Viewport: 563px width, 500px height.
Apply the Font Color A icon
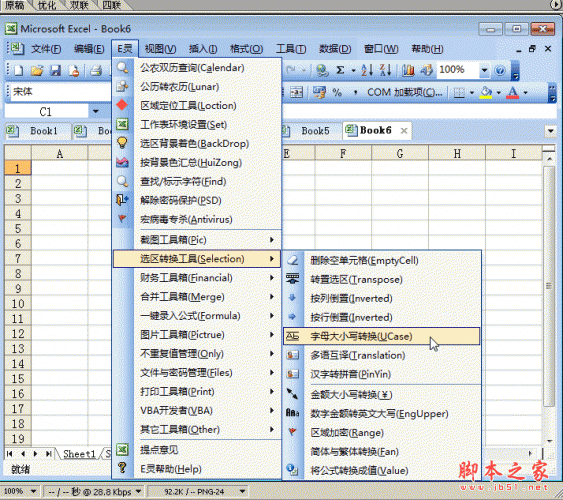512,93
